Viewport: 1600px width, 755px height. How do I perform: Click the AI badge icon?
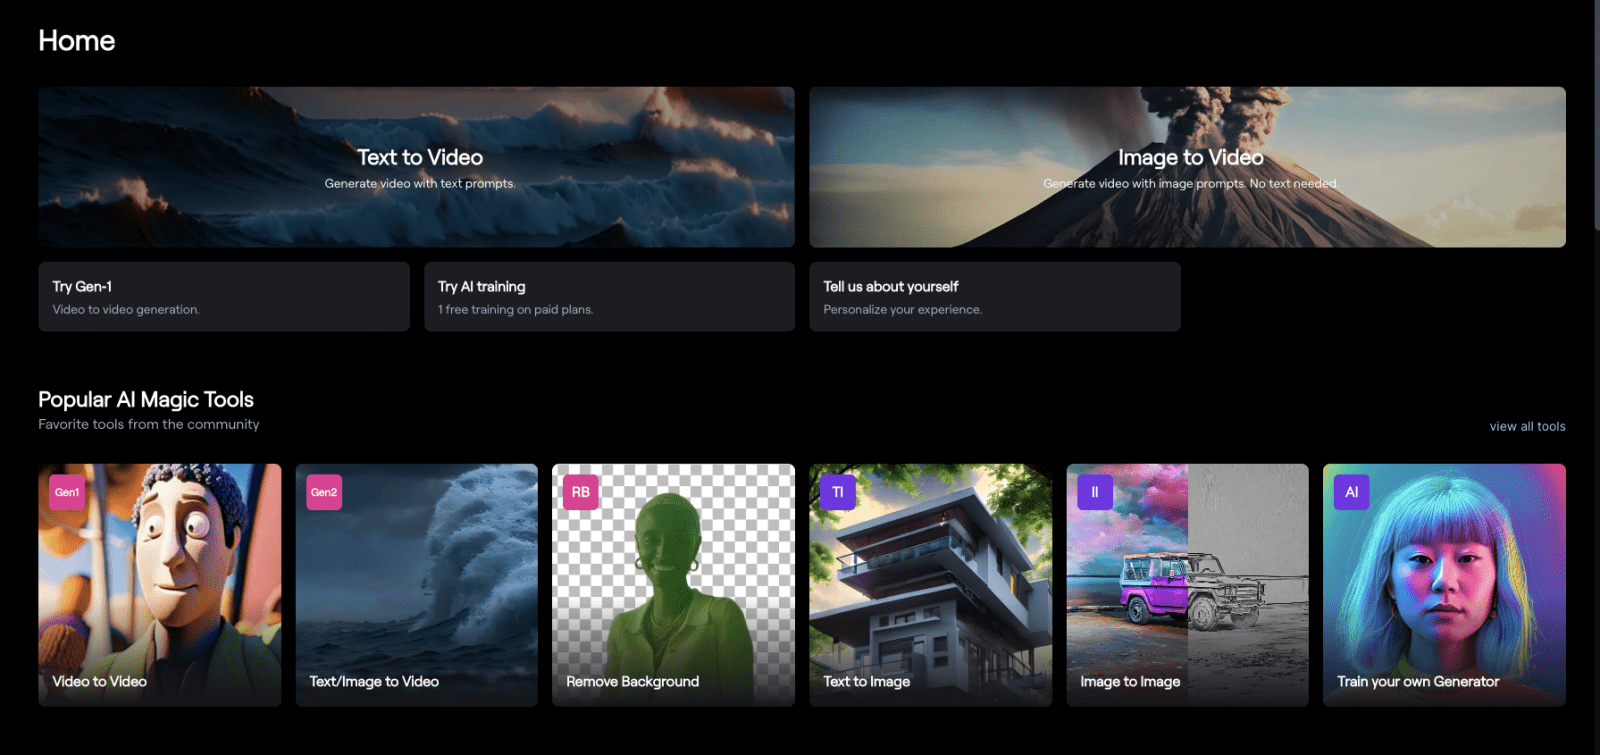pyautogui.click(x=1352, y=492)
